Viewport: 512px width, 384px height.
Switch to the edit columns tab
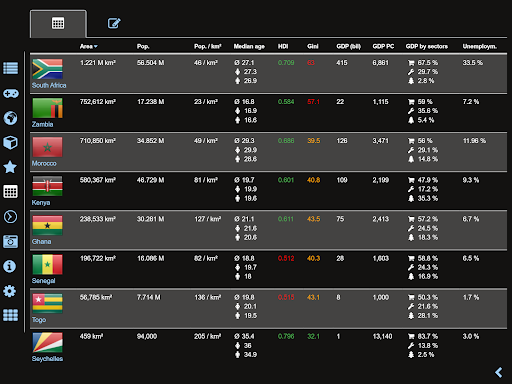point(114,23)
